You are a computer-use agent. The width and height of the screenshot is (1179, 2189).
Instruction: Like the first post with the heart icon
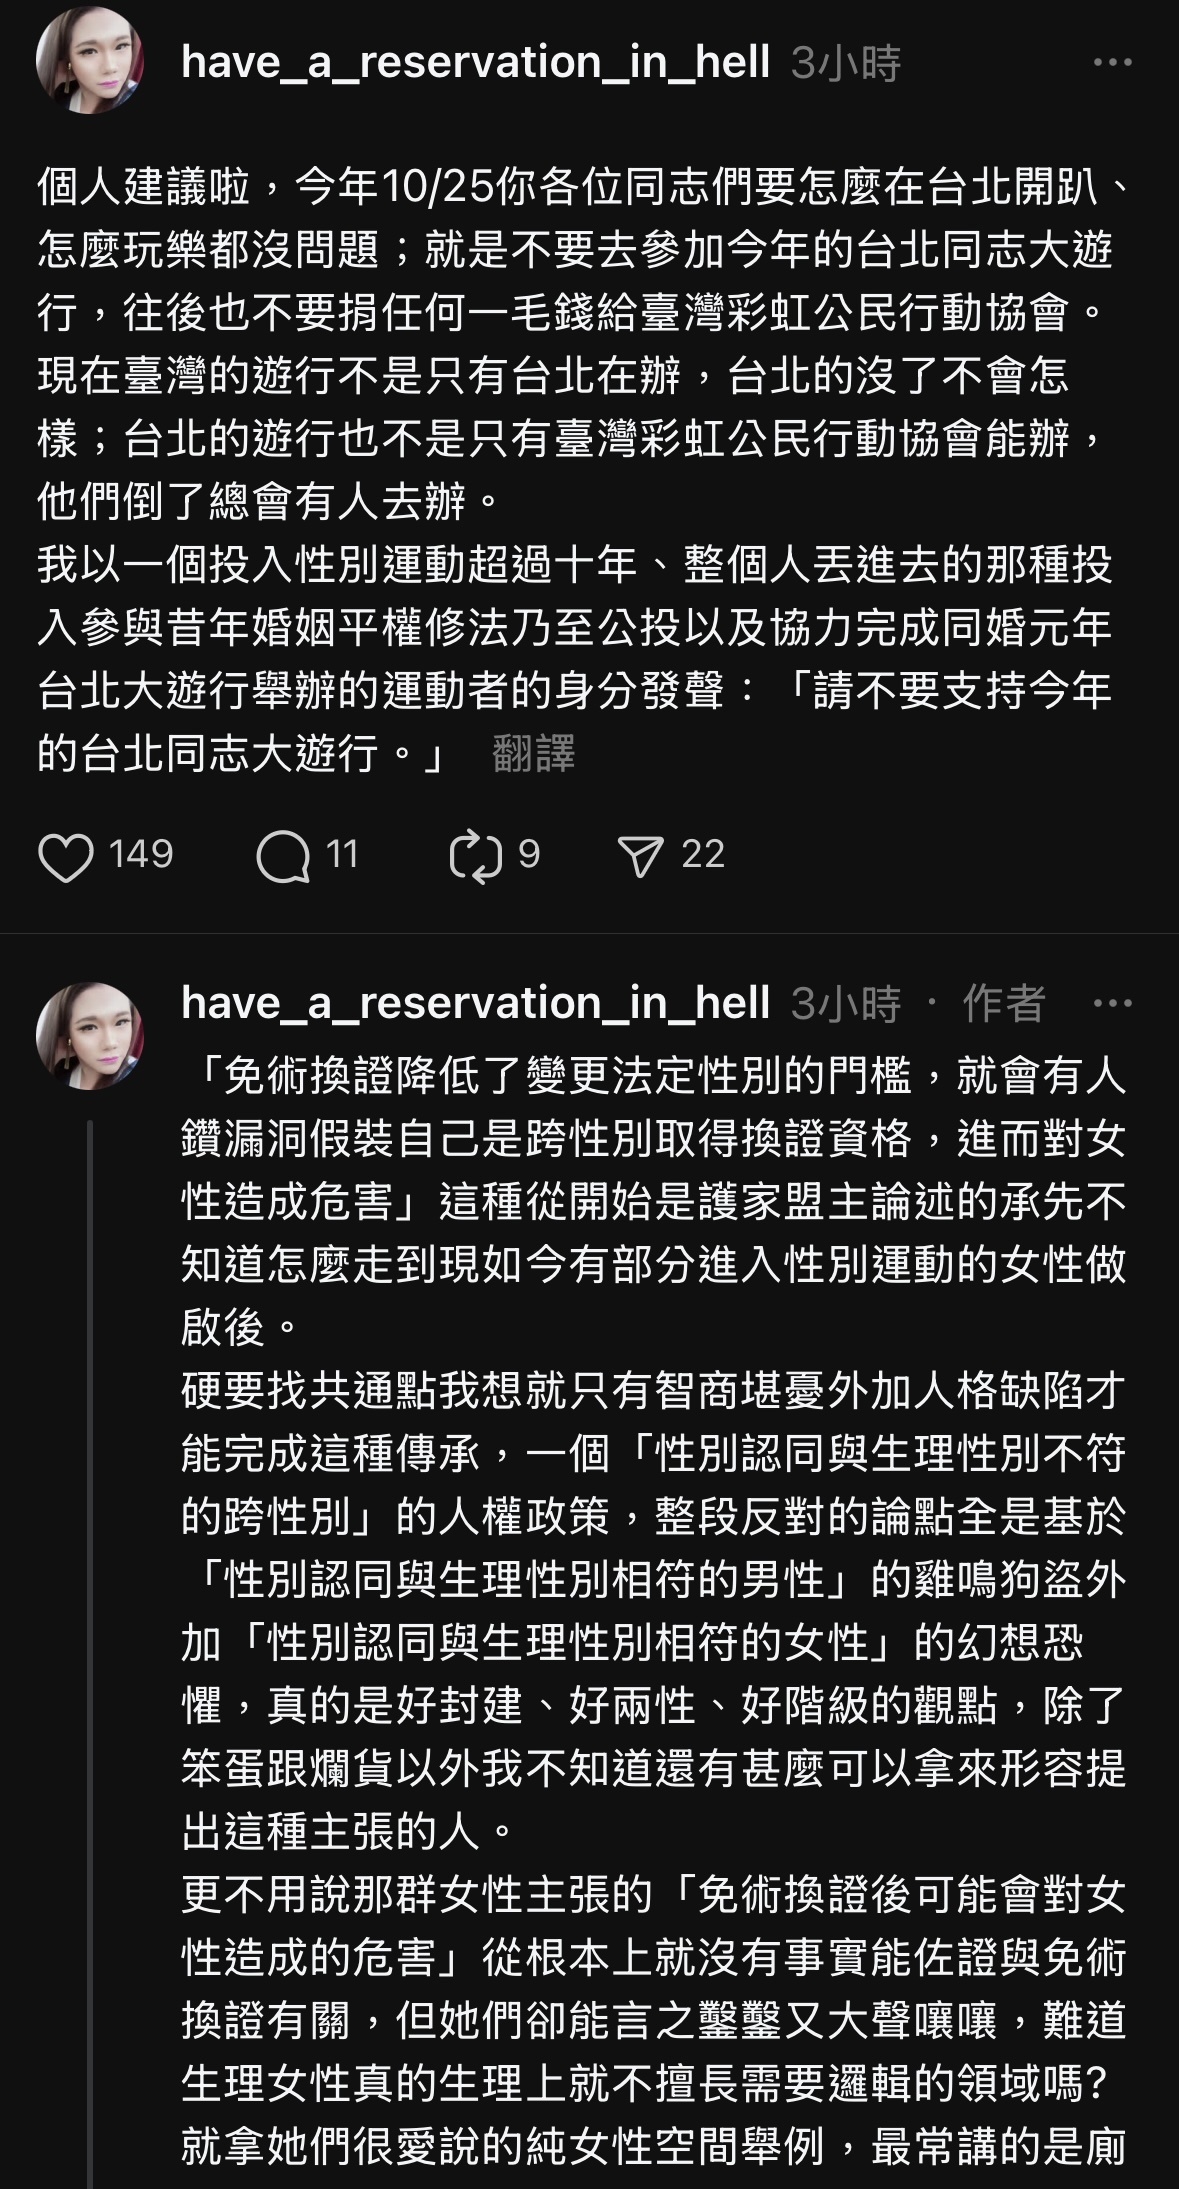[65, 857]
